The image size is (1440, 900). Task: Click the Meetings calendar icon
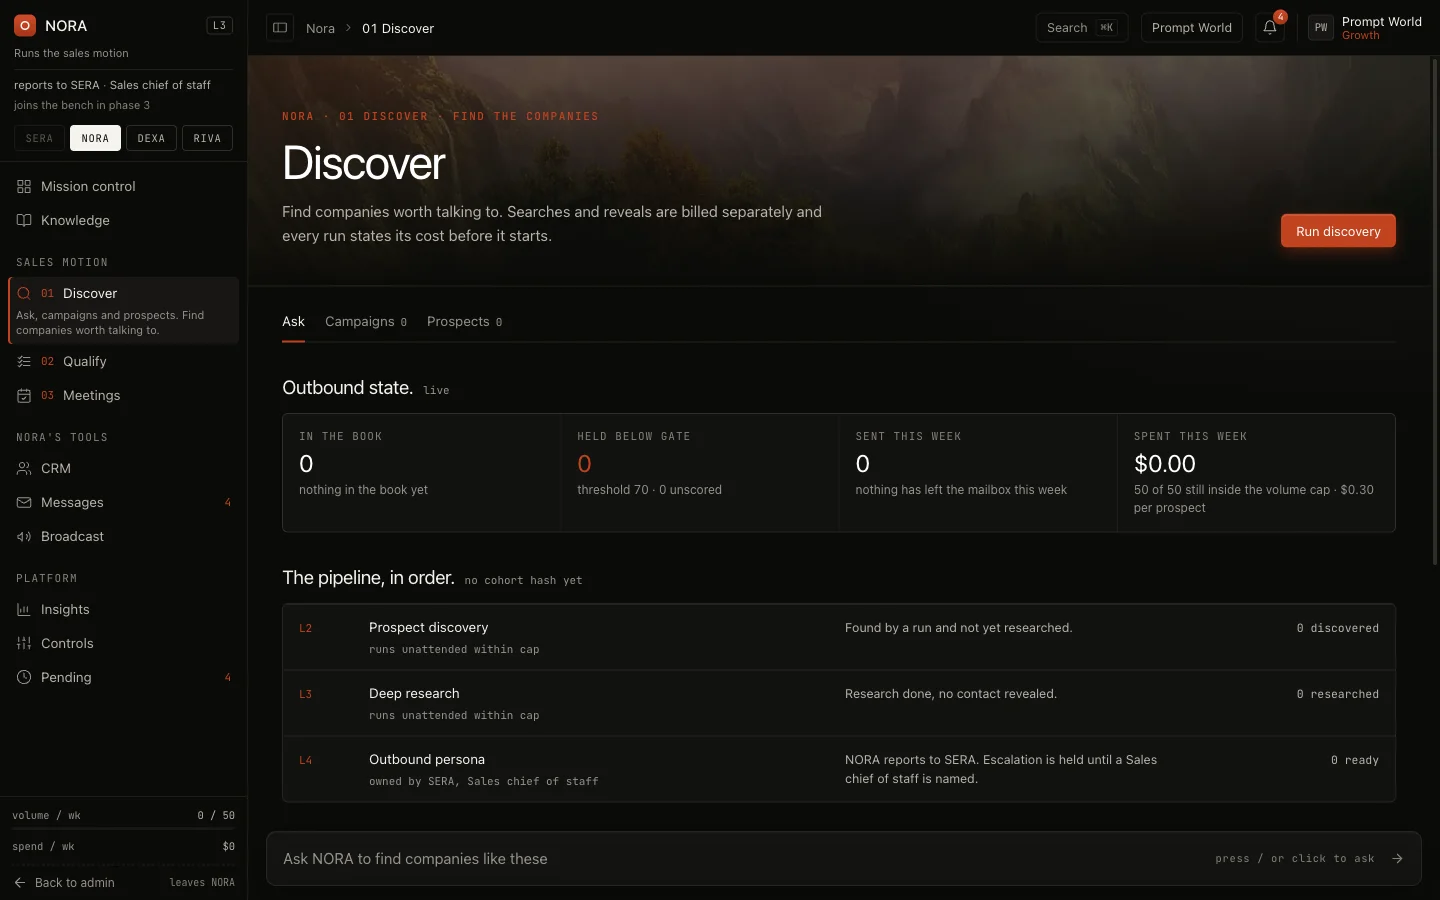click(x=24, y=396)
